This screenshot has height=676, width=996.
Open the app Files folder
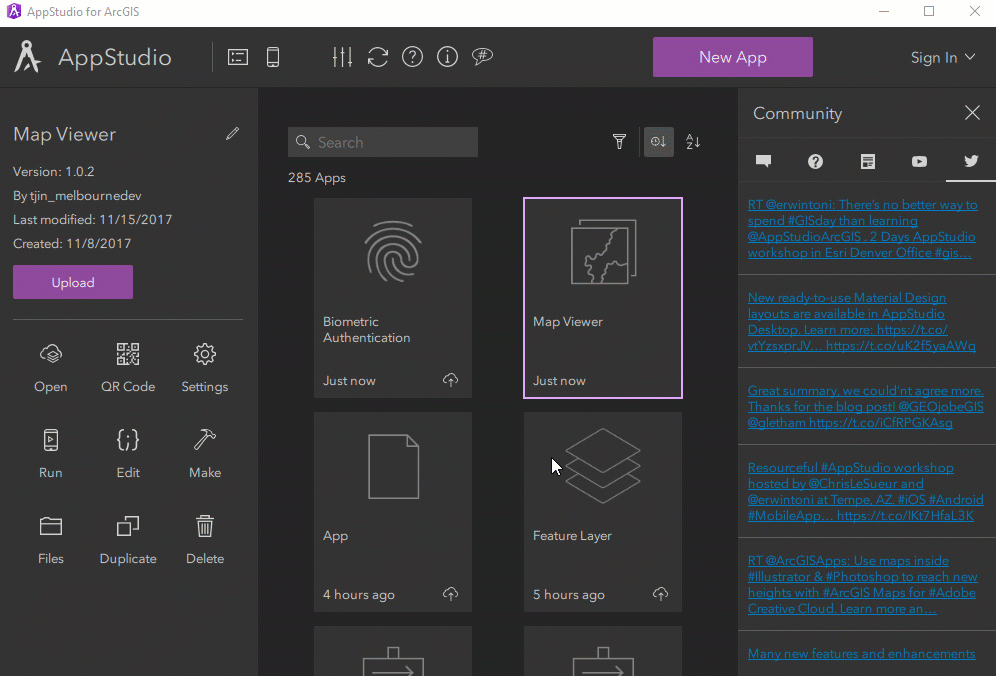(x=51, y=540)
